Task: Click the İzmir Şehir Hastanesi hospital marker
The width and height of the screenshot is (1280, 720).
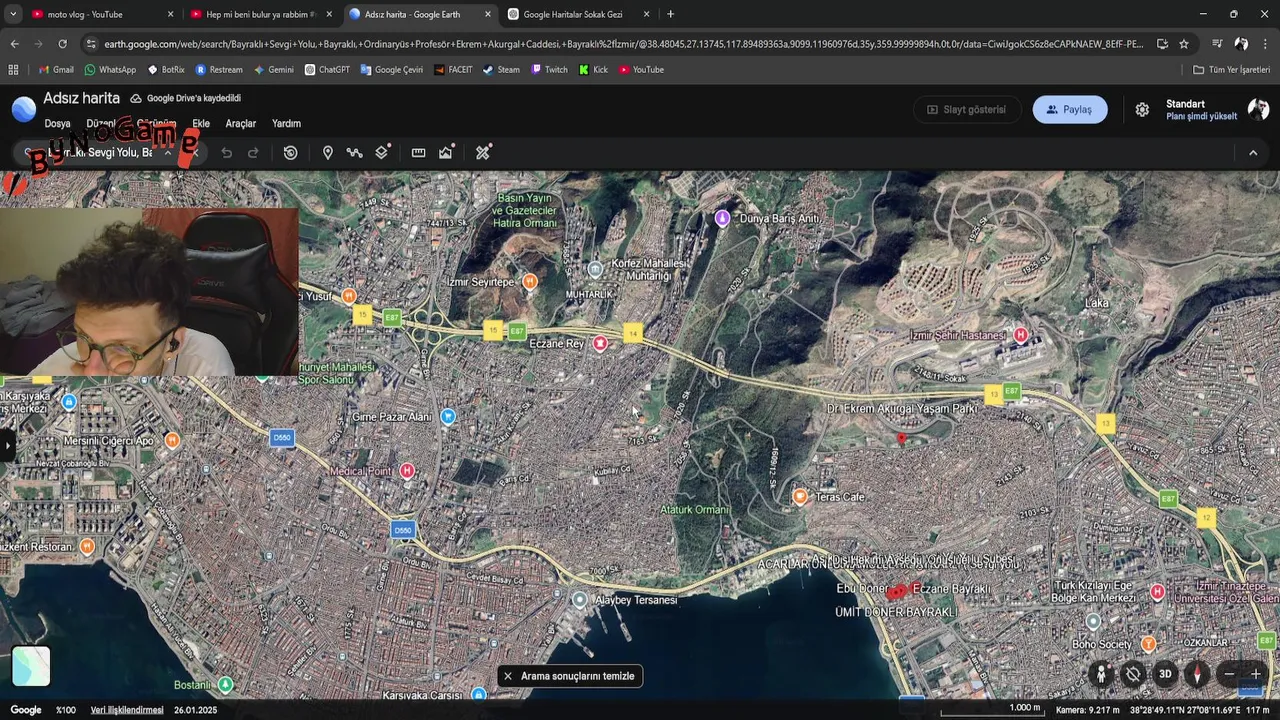Action: (x=1020, y=335)
